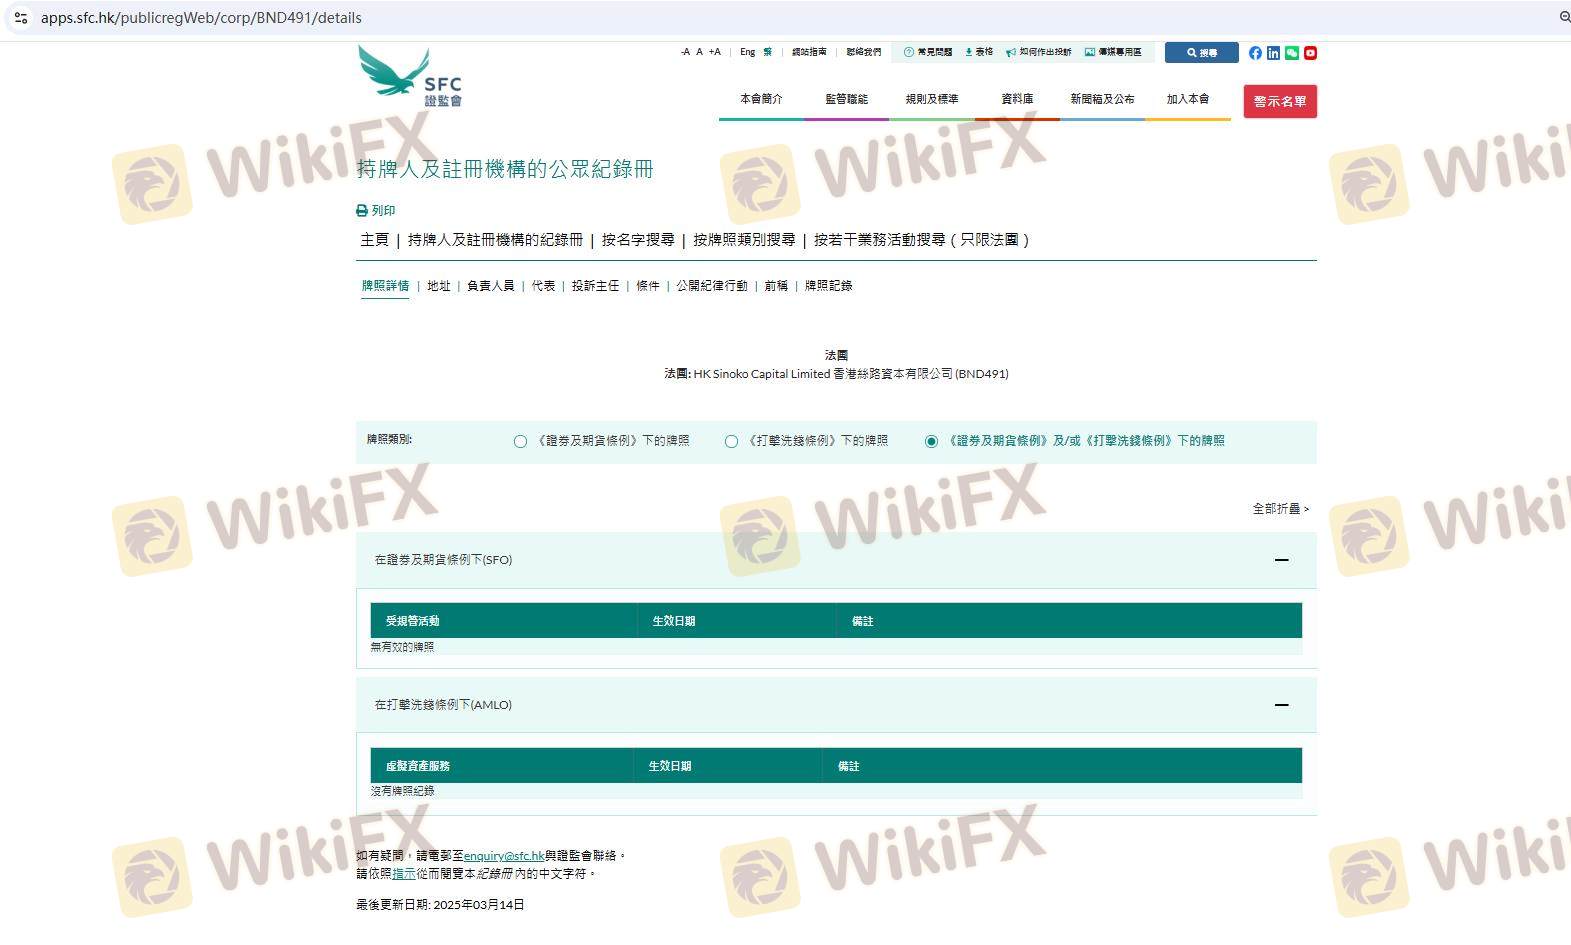
Task: Open 按若干業務活動搜尋 (只限法團) link
Action: coord(921,240)
